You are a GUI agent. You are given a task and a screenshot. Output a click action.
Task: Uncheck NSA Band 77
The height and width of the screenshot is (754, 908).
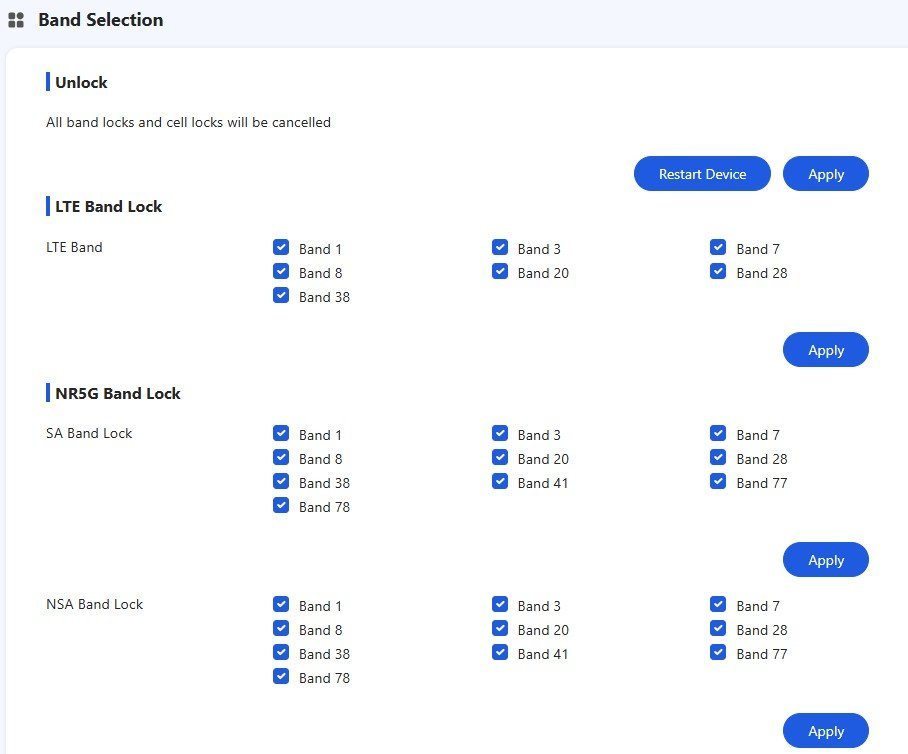coord(718,653)
